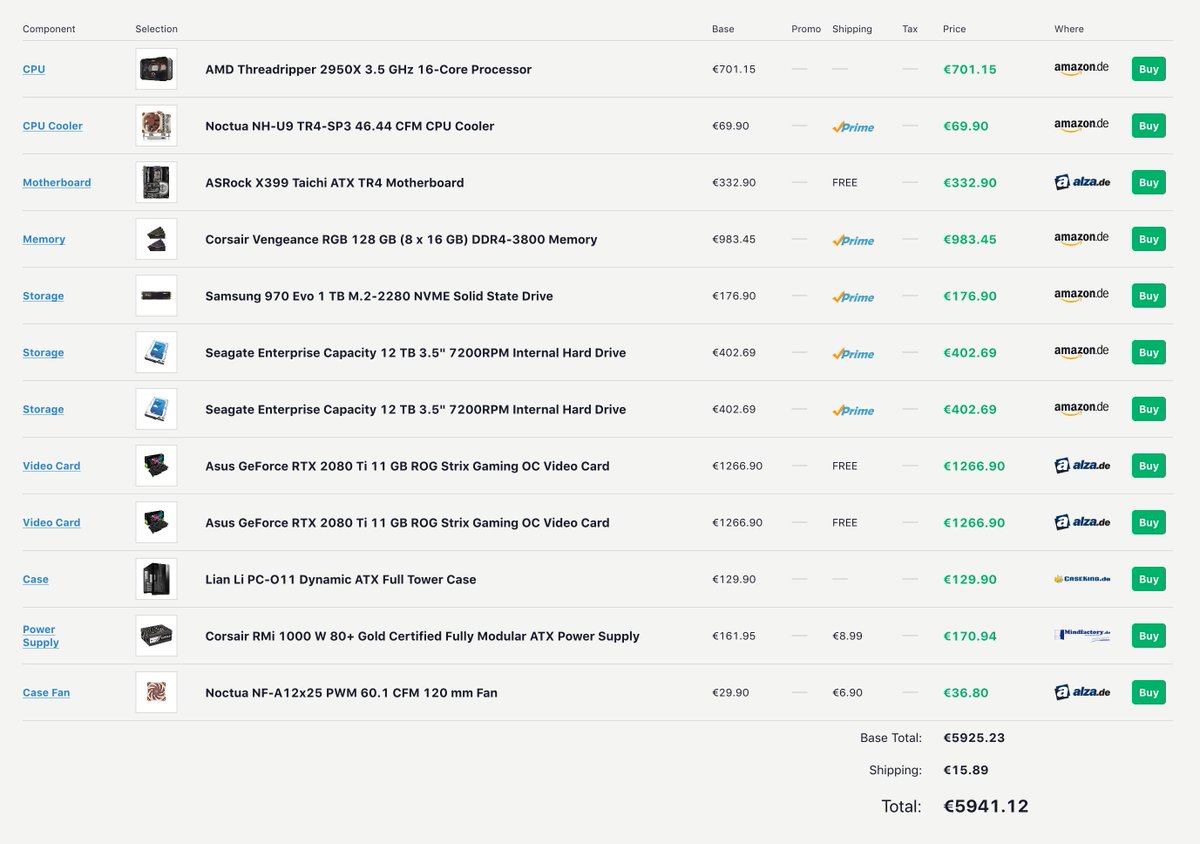1200x844 pixels.
Task: Open ASRock X399 Taichi product name
Action: [x=334, y=182]
